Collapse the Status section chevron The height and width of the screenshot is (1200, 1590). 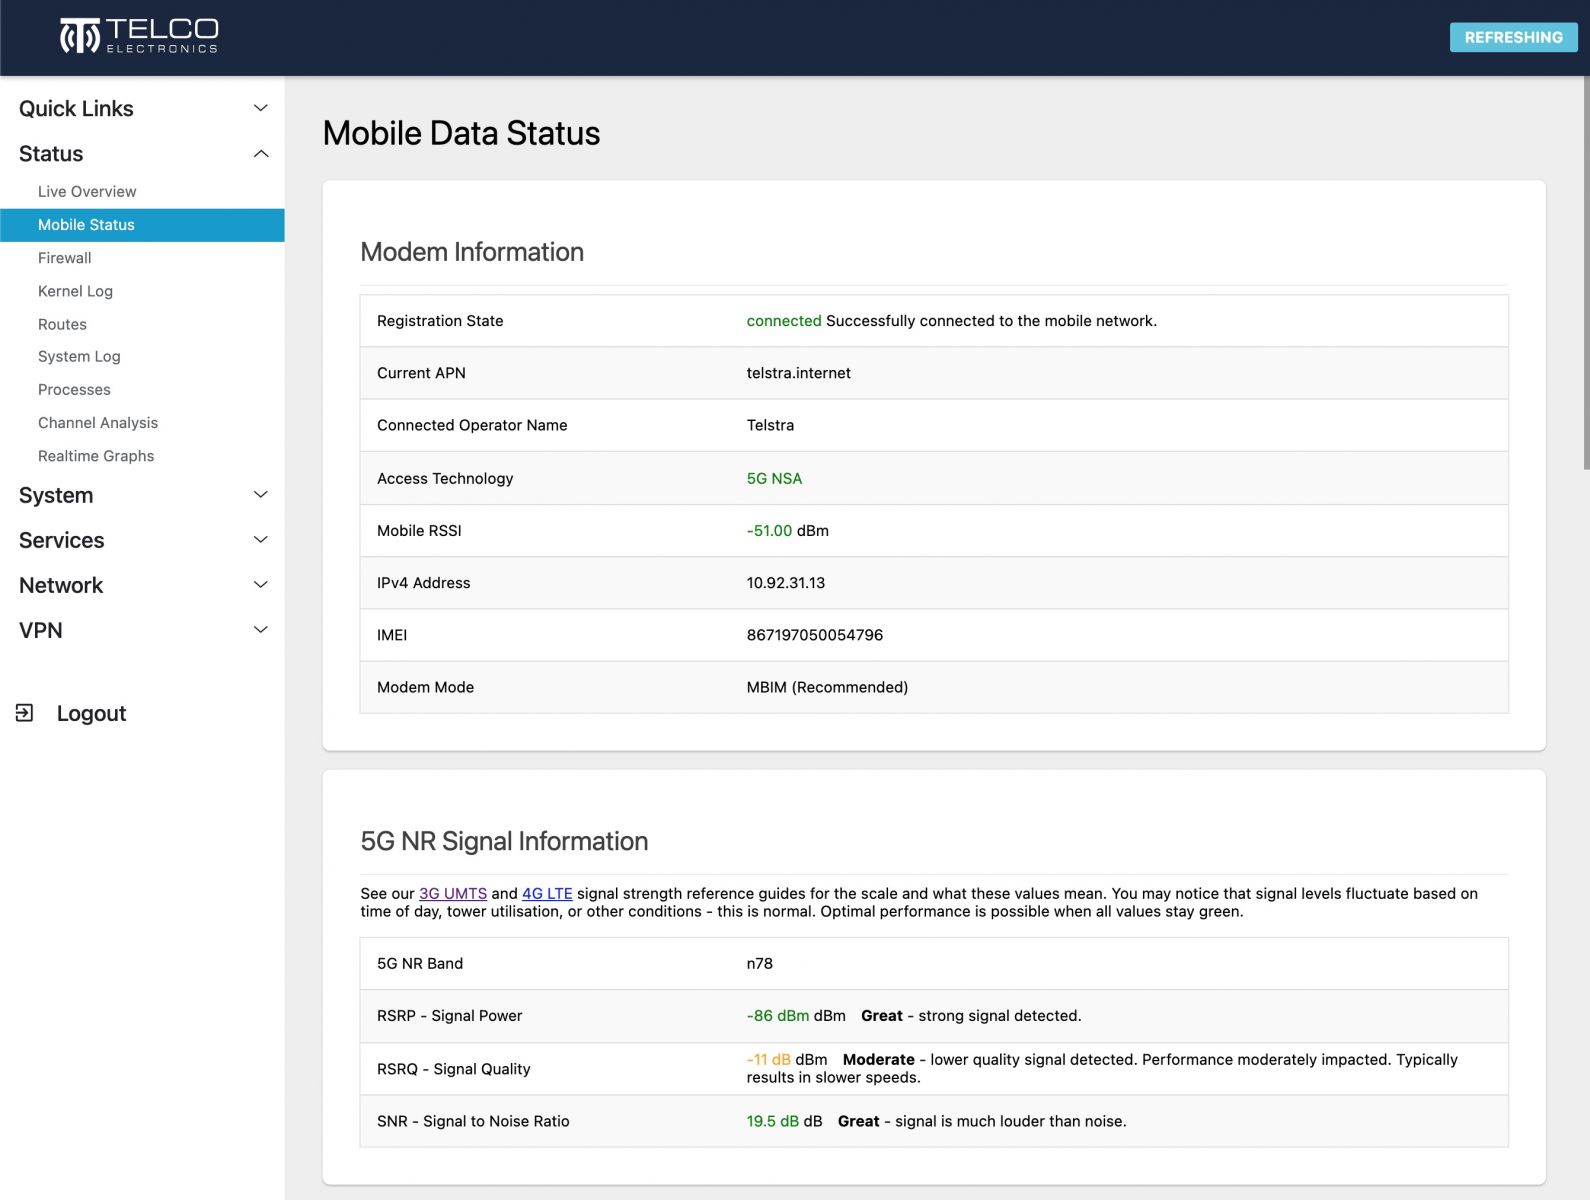pos(261,153)
